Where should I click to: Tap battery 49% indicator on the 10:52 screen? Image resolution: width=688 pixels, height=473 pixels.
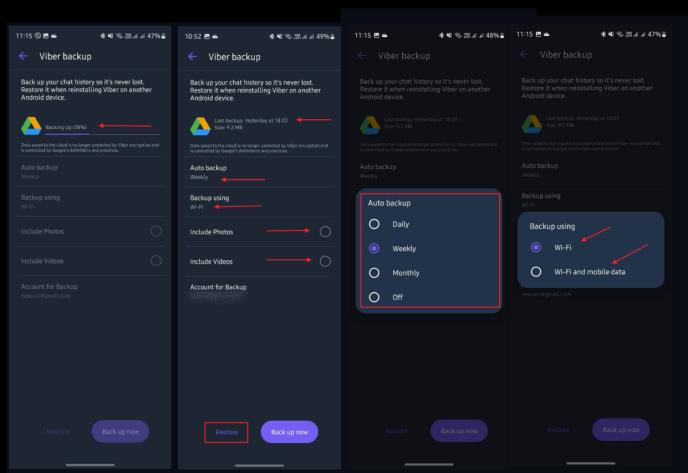[325, 36]
